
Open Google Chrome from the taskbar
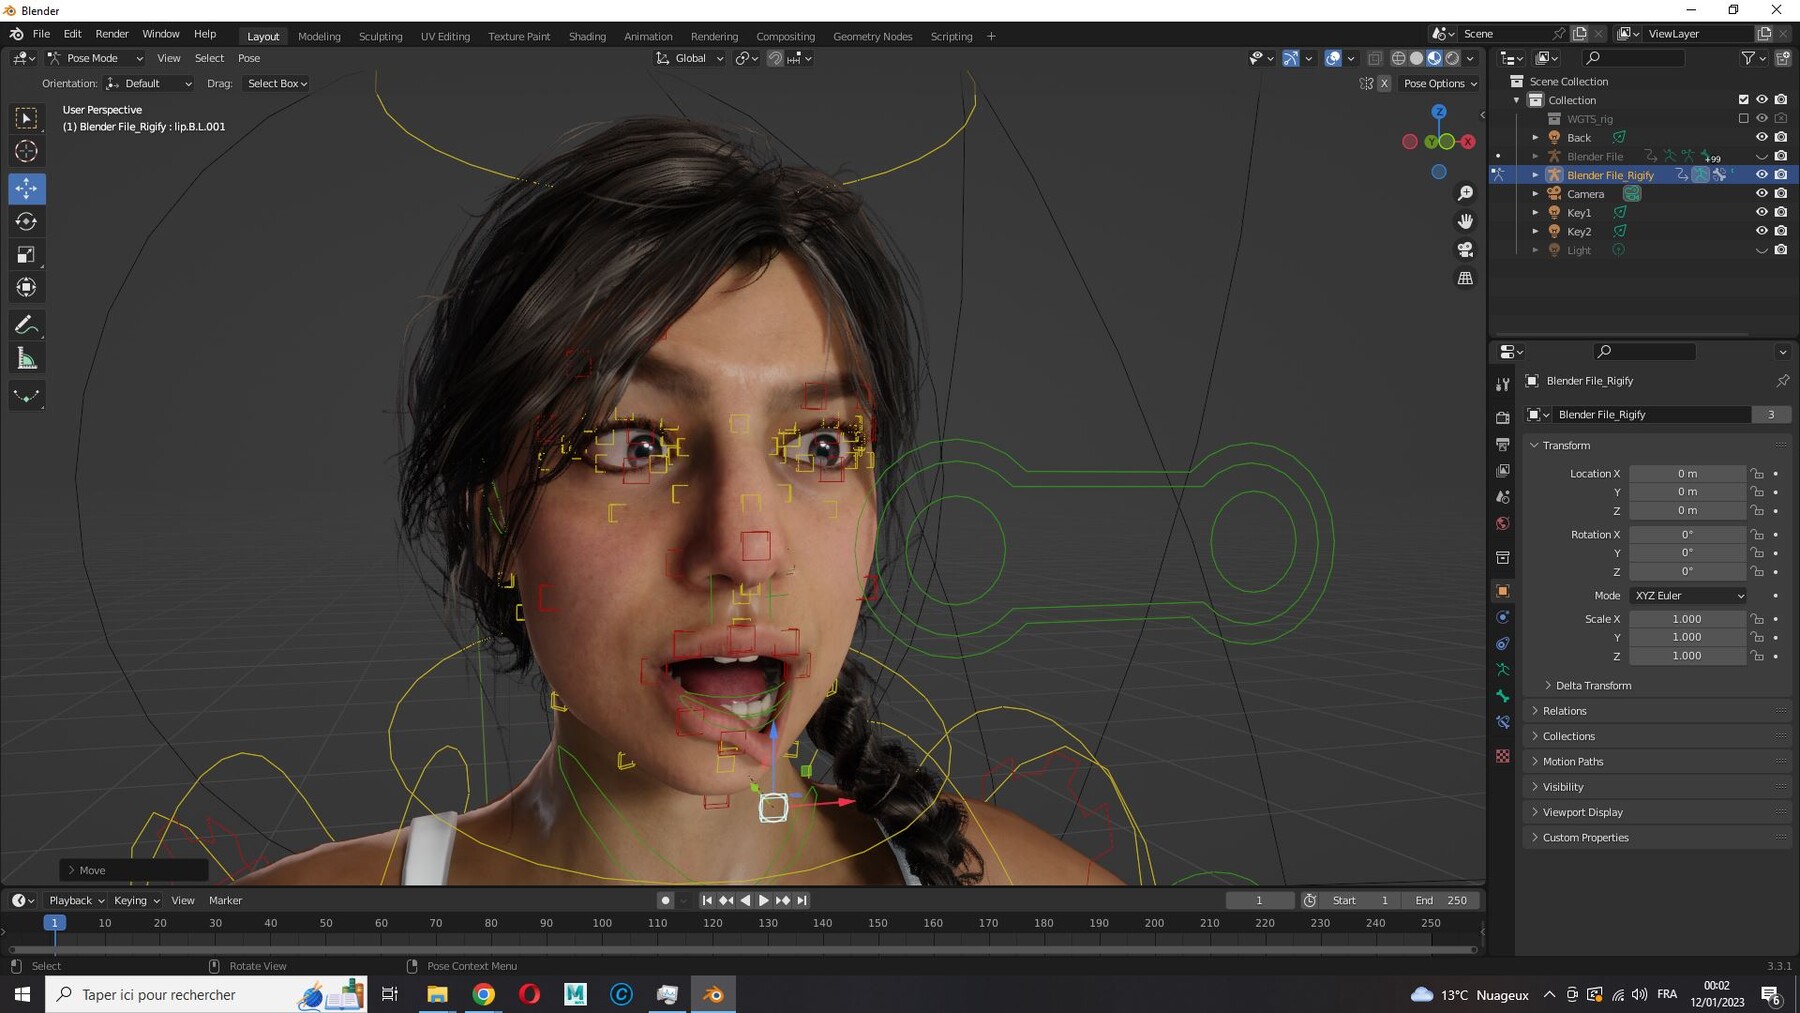(483, 994)
